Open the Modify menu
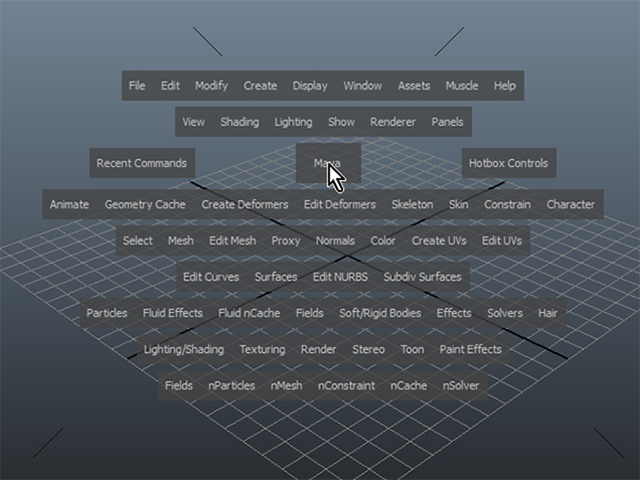The image size is (640, 480). point(211,86)
